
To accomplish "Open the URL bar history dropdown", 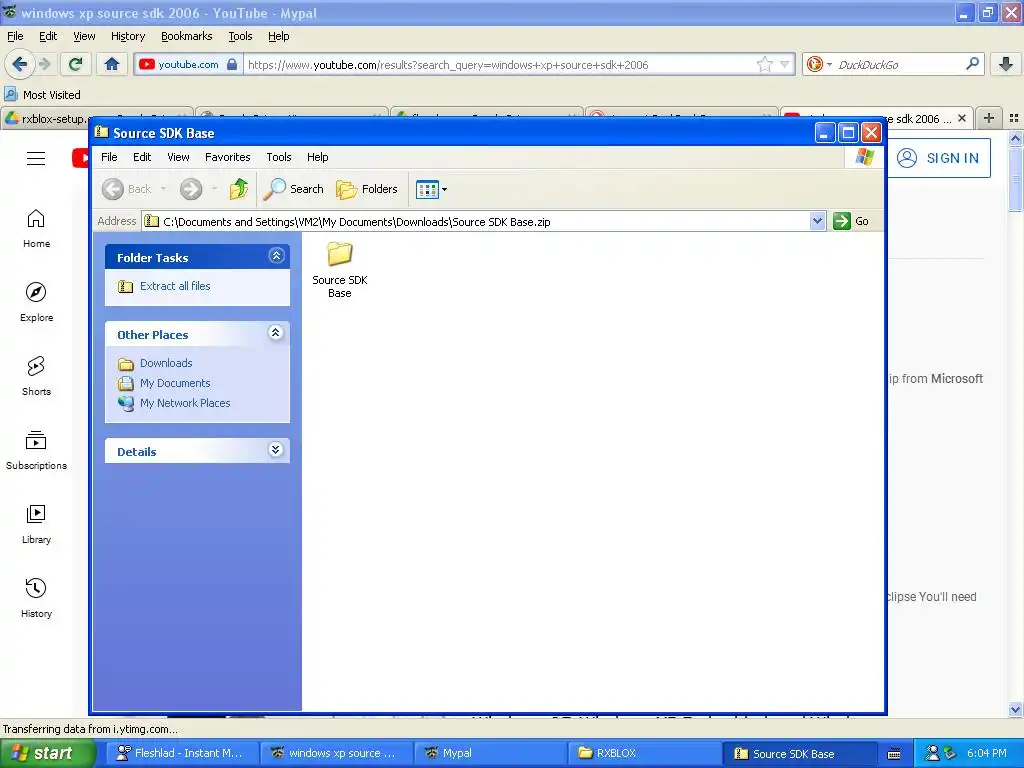I will [785, 64].
